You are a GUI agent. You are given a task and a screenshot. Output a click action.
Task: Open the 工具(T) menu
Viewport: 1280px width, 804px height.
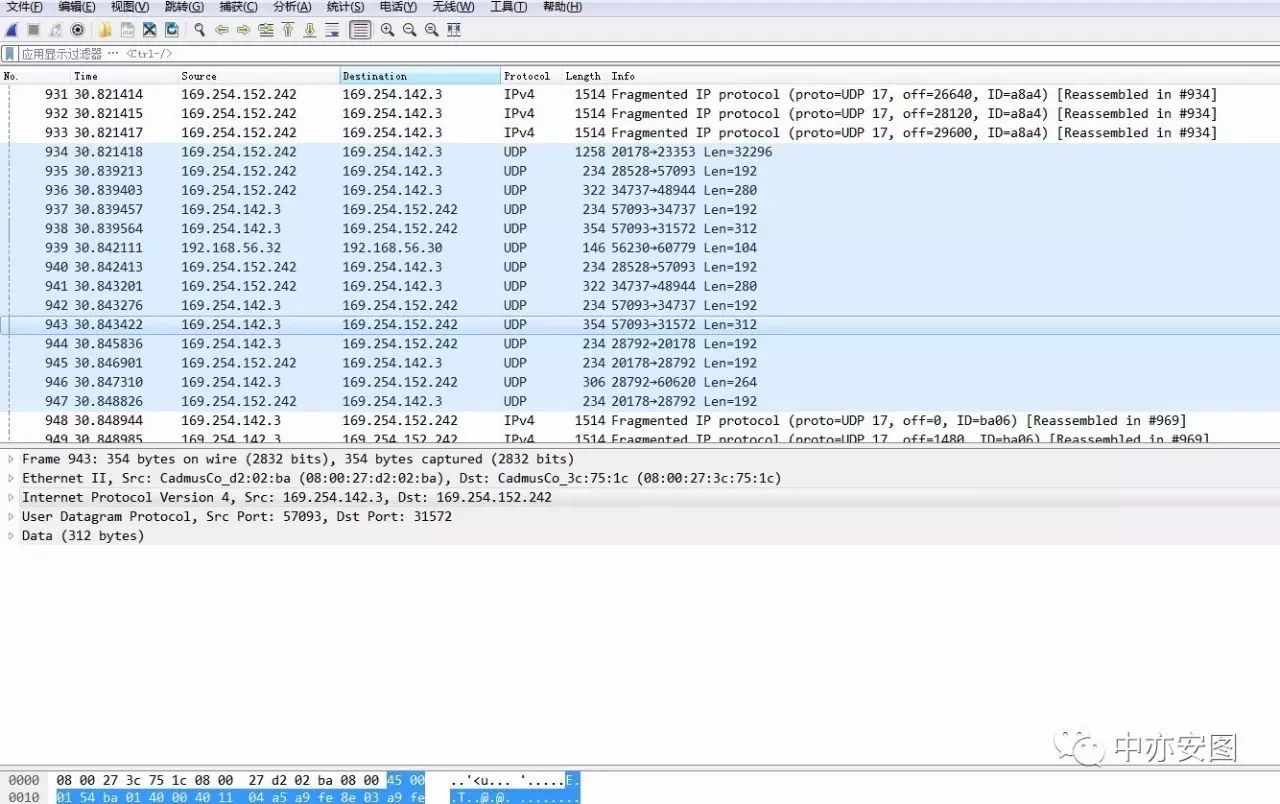pos(508,7)
